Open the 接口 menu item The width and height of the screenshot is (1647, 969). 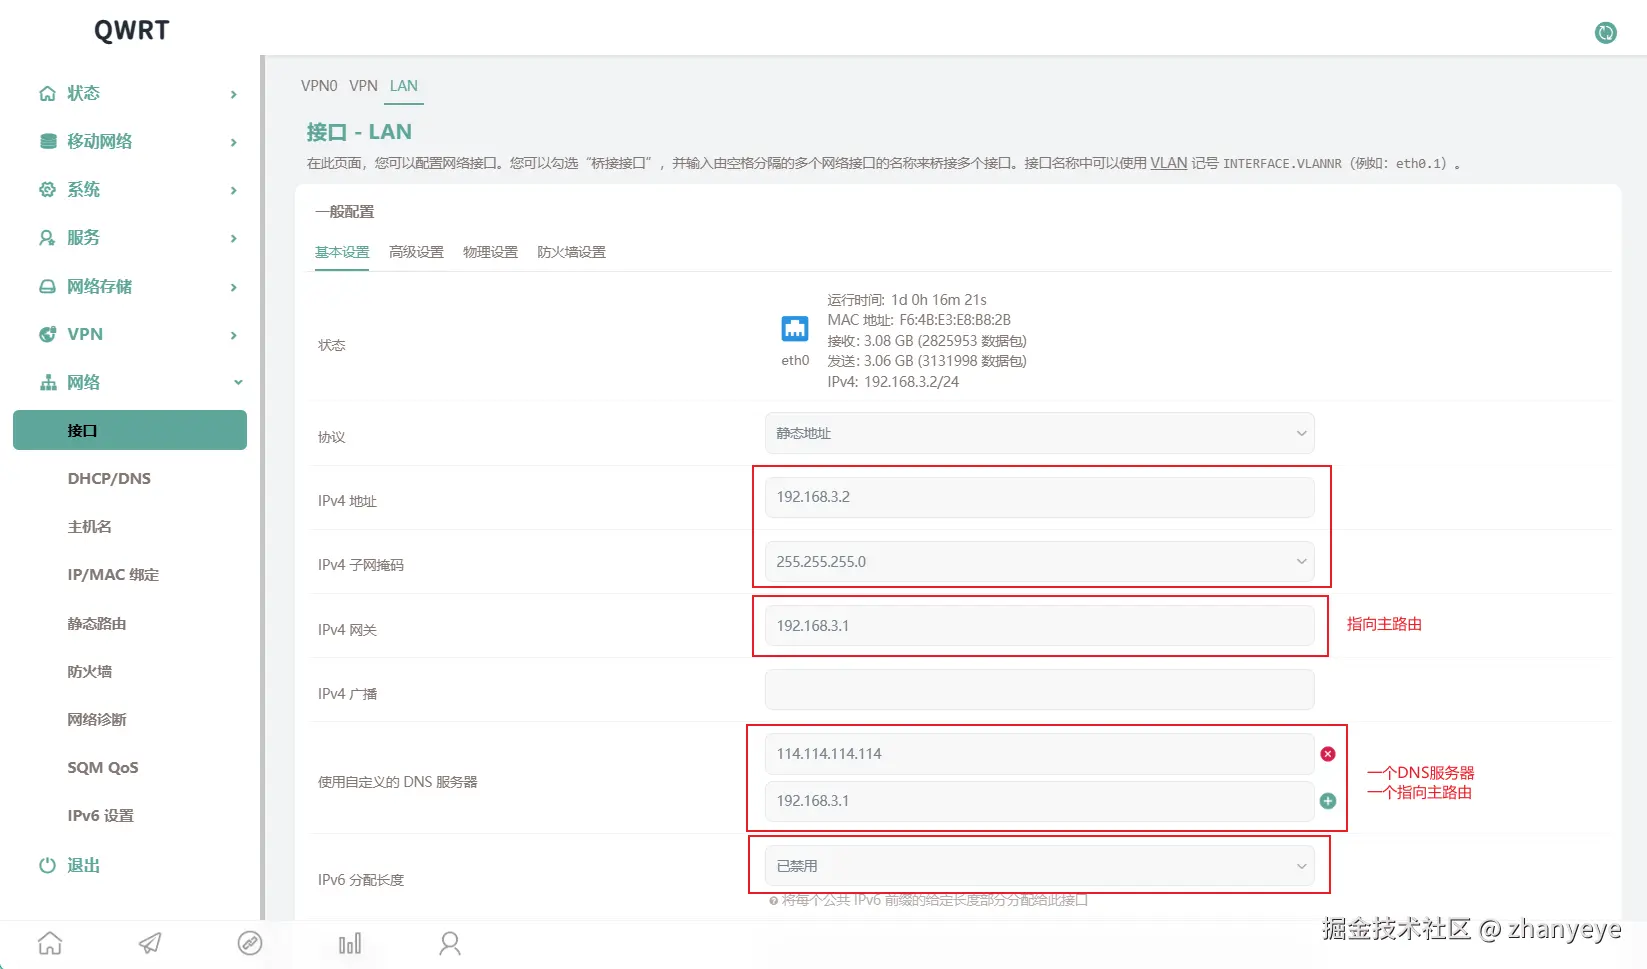click(x=130, y=430)
